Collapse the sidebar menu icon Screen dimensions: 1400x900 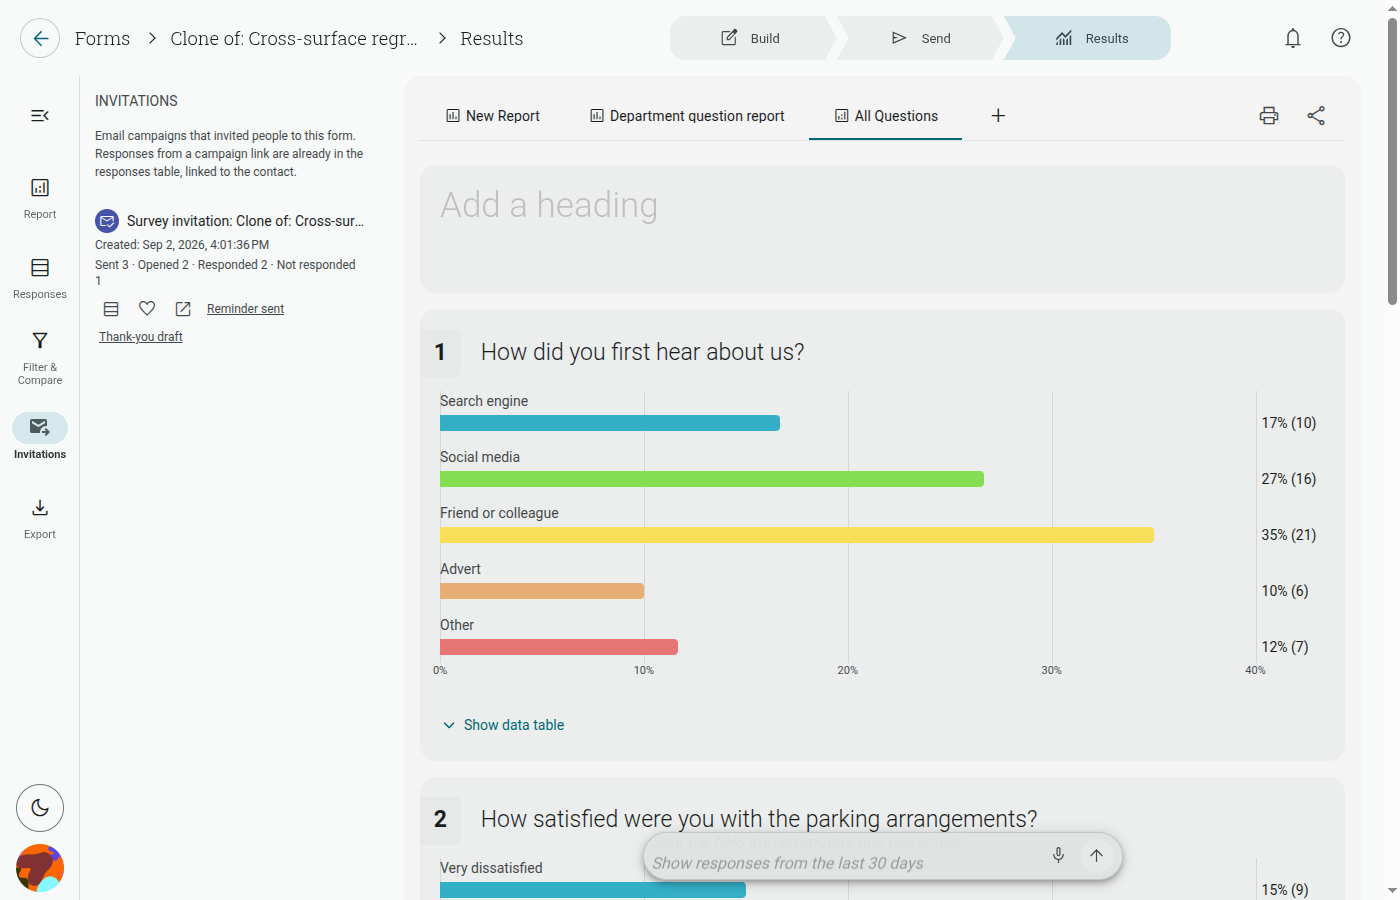(x=40, y=116)
